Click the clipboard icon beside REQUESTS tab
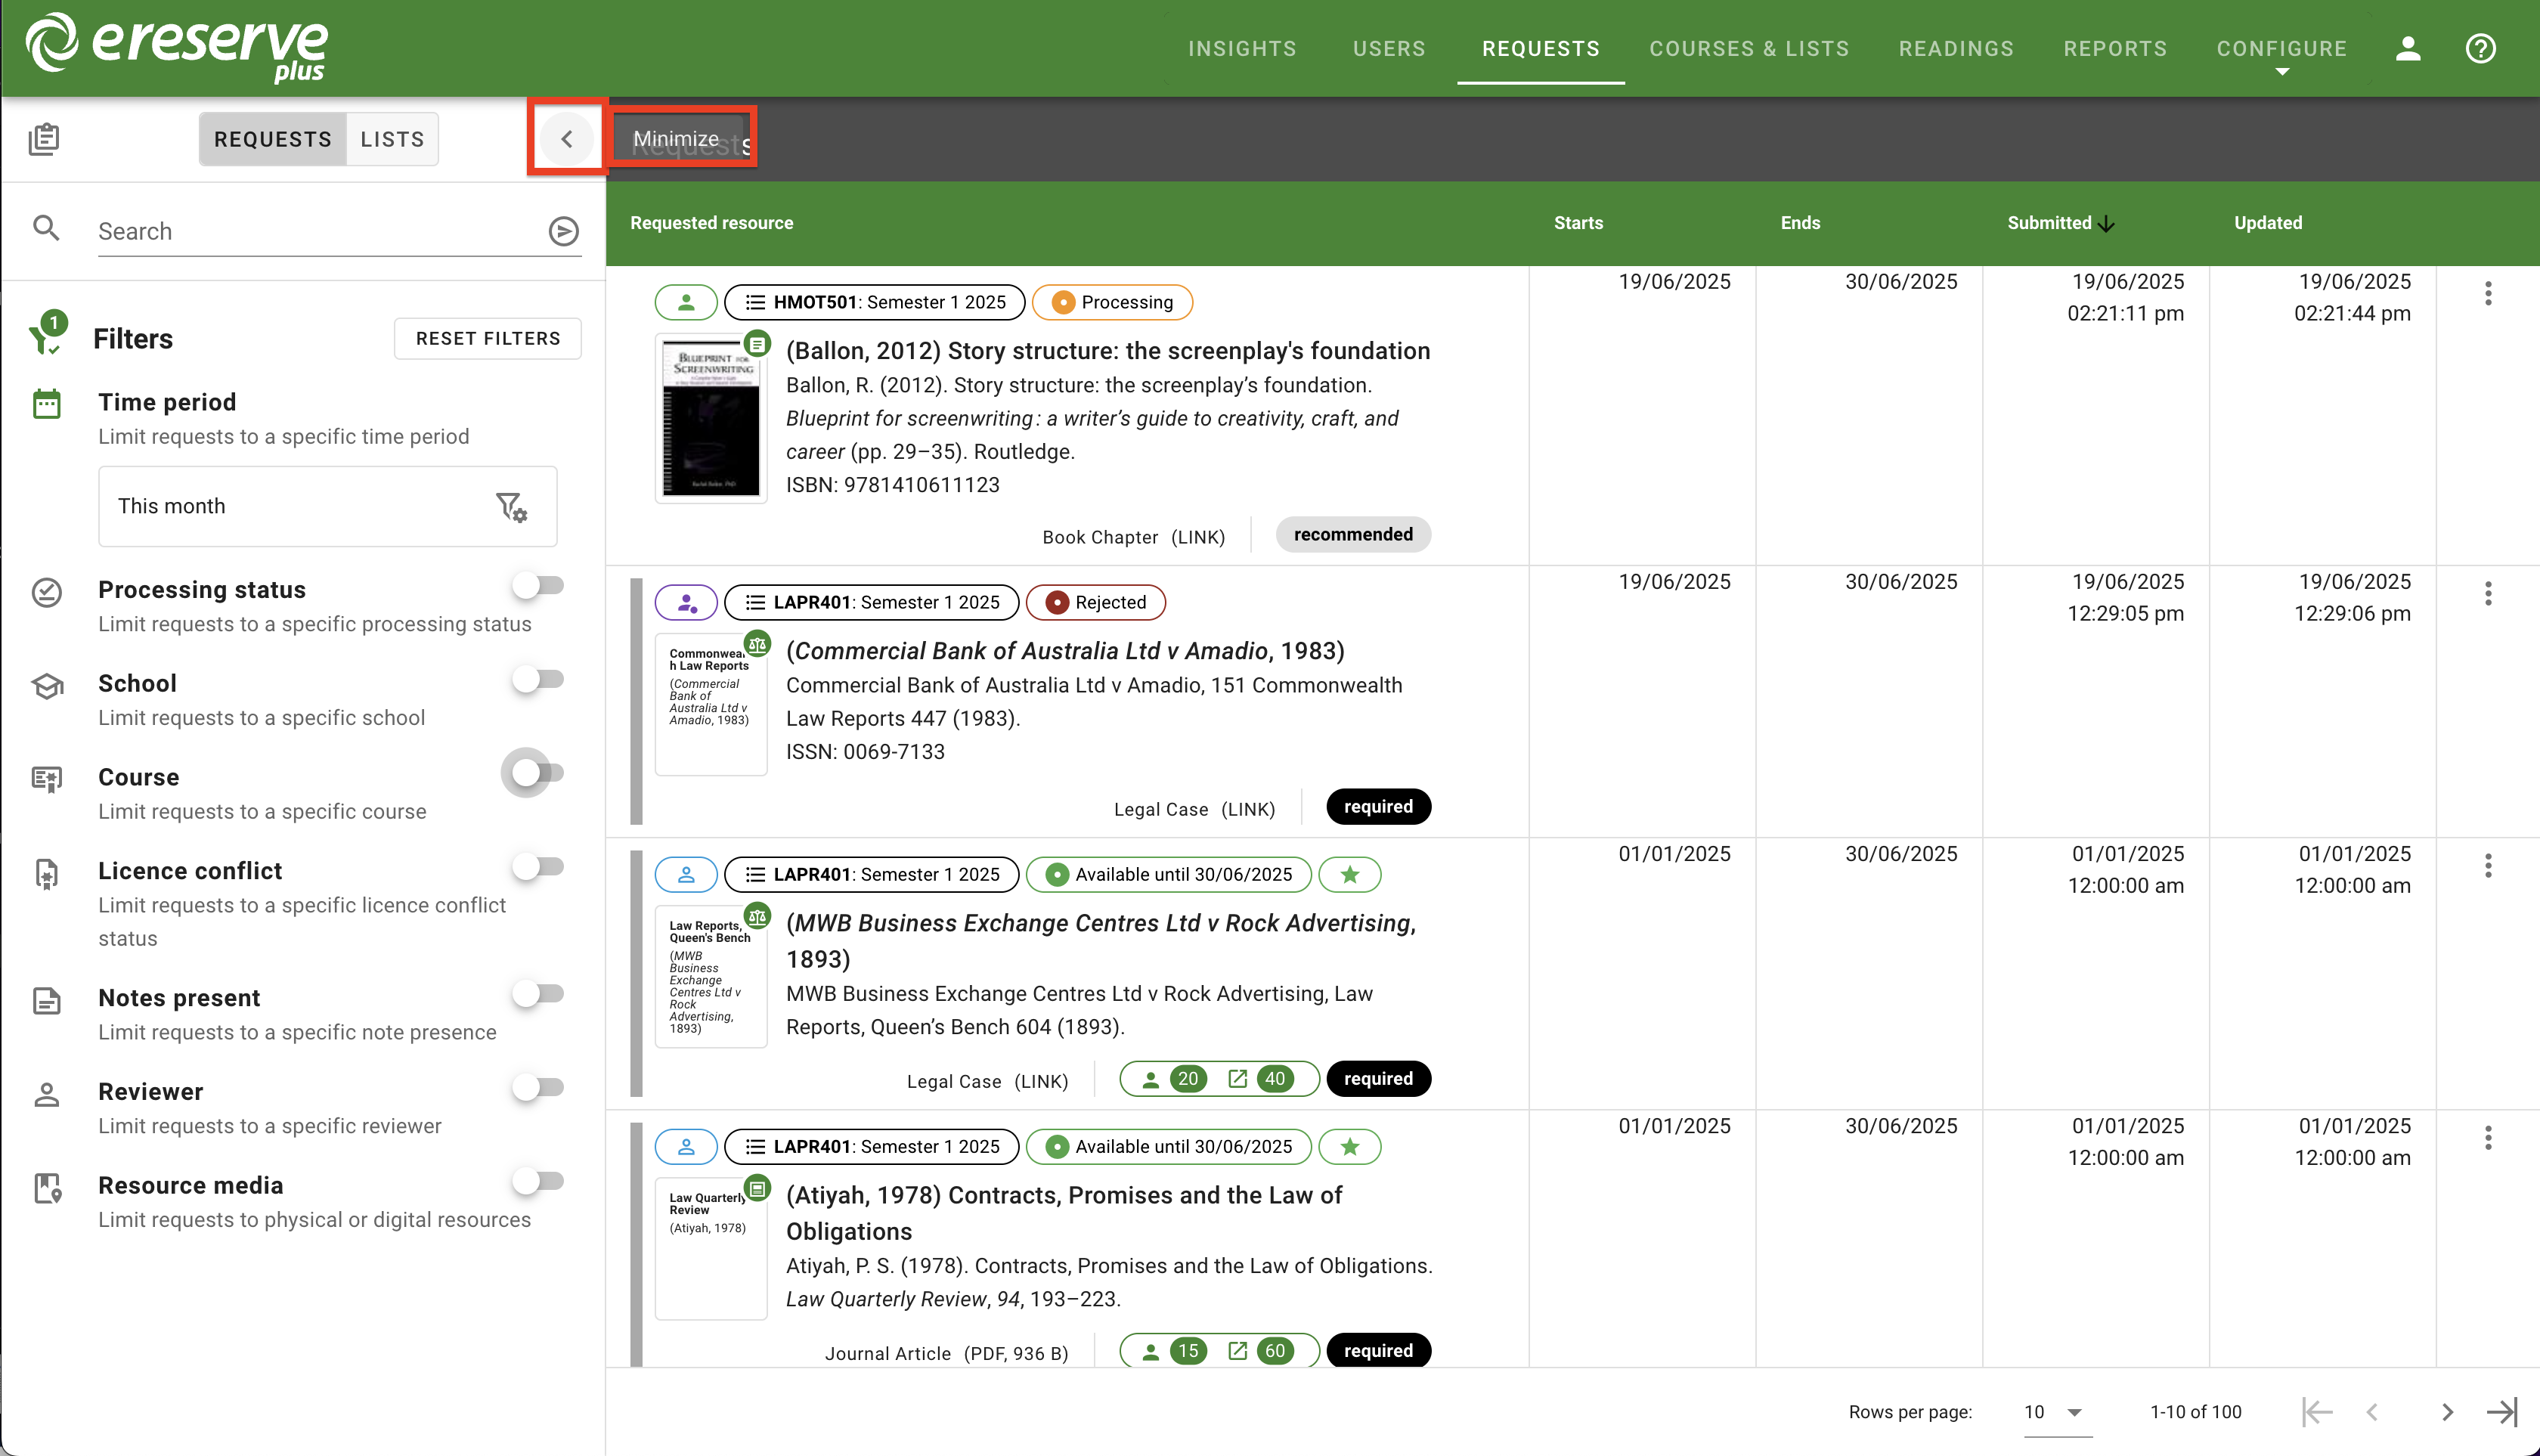Viewport: 2540px width, 1456px height. pyautogui.click(x=44, y=139)
